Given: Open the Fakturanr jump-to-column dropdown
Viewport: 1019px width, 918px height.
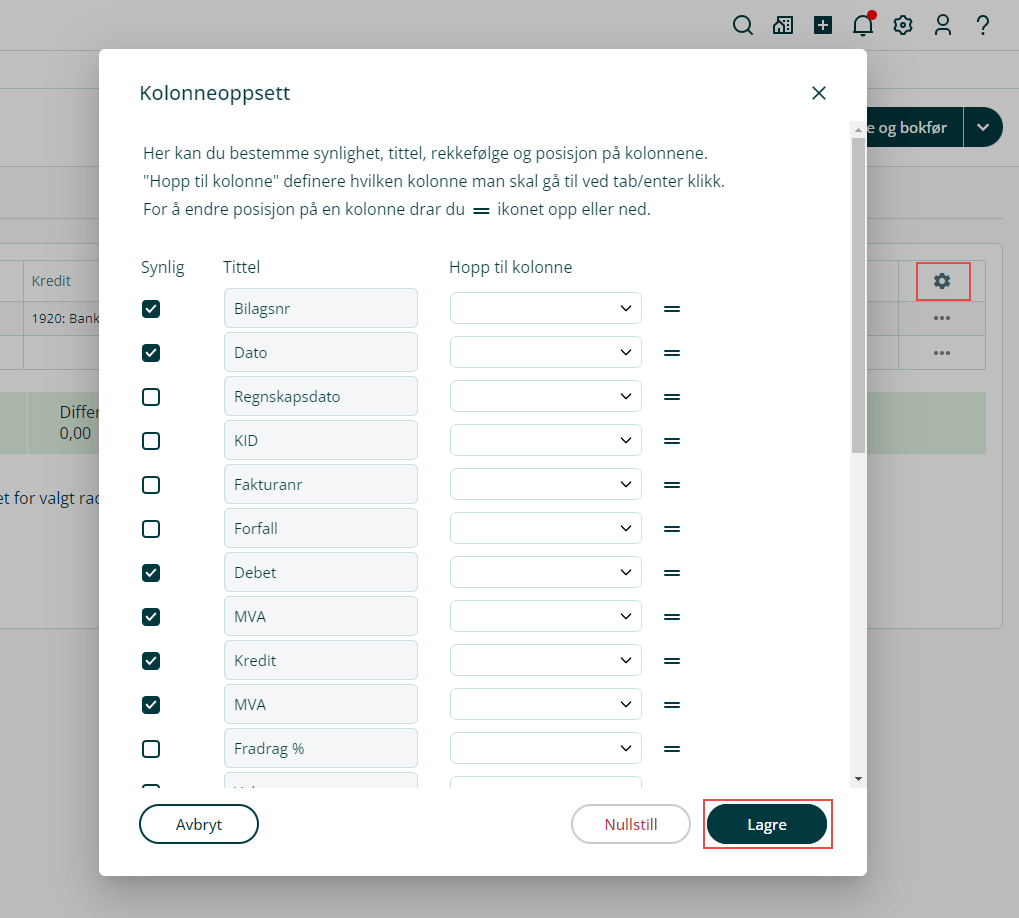Looking at the screenshot, I should coord(545,485).
